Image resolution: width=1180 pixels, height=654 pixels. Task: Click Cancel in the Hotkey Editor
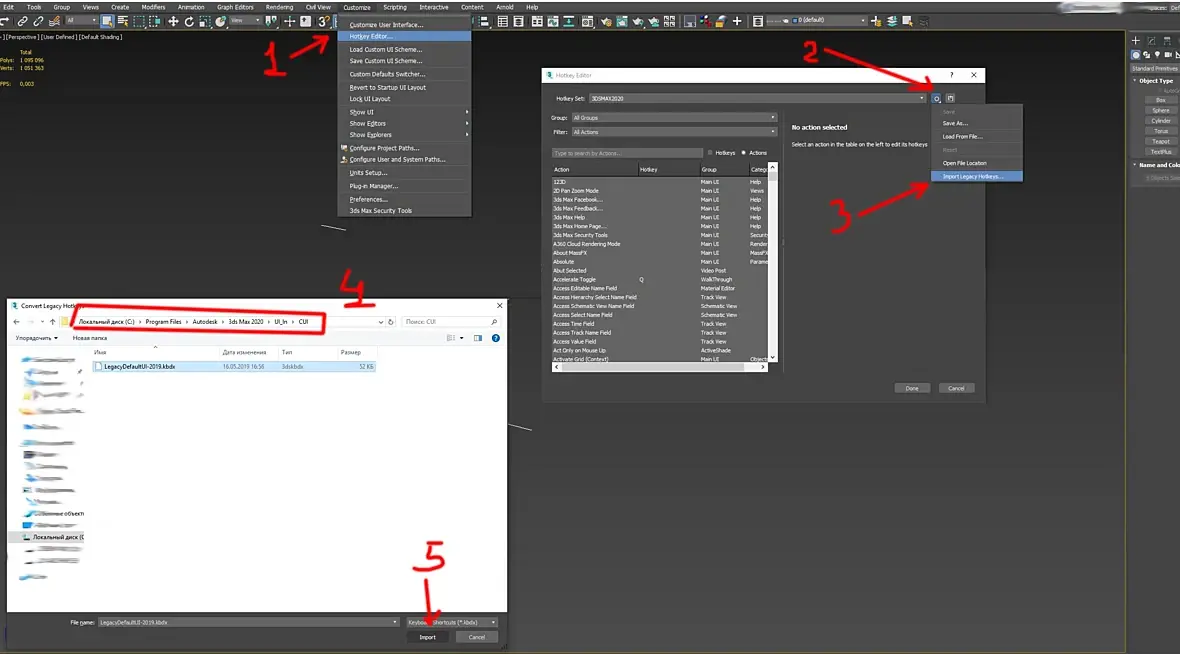pyautogui.click(x=956, y=388)
